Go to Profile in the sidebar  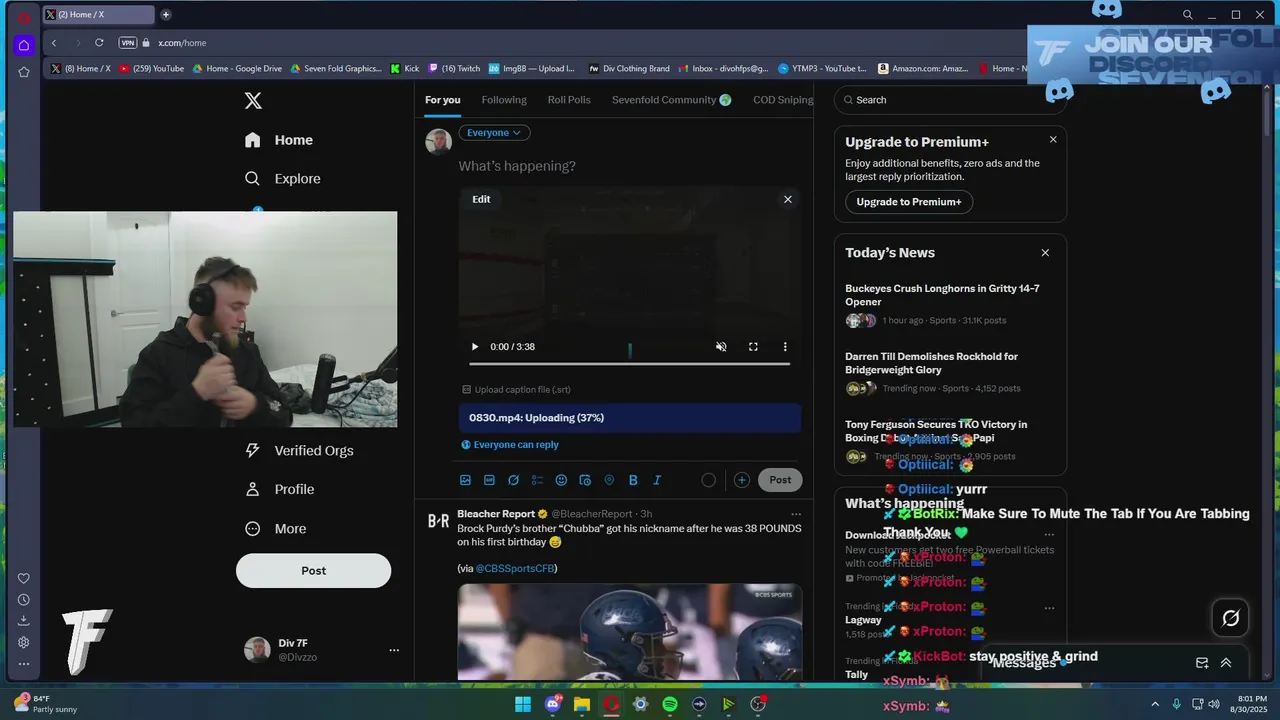280,490
